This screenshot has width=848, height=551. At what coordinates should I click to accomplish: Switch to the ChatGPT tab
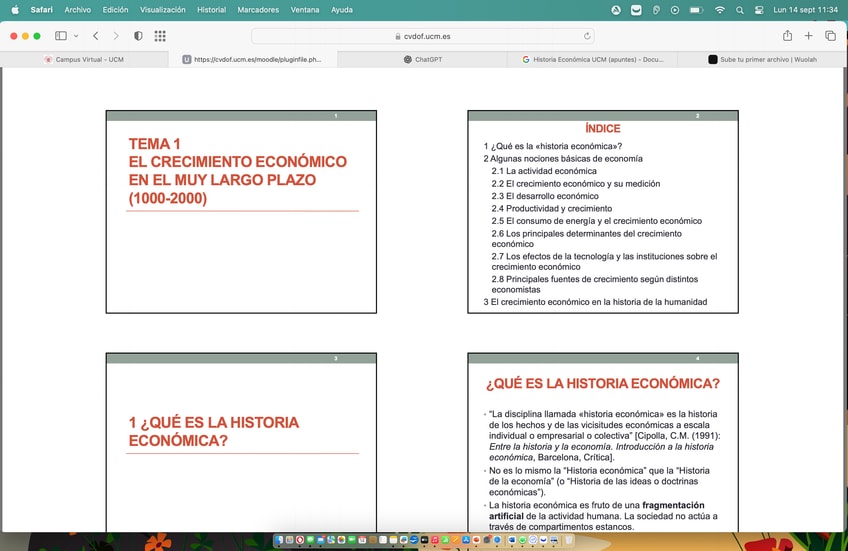tap(422, 59)
